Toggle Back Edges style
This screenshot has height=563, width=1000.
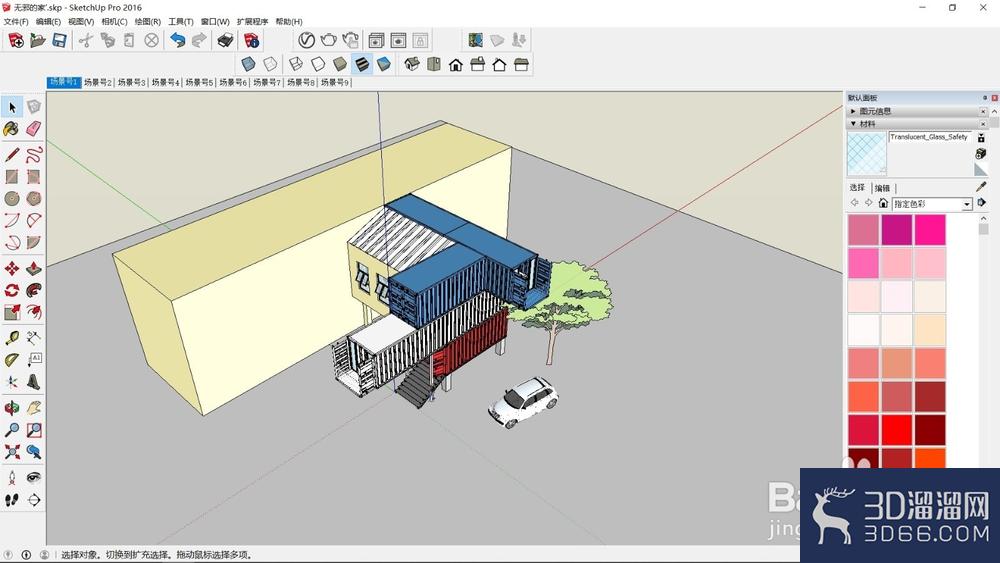click(x=270, y=64)
